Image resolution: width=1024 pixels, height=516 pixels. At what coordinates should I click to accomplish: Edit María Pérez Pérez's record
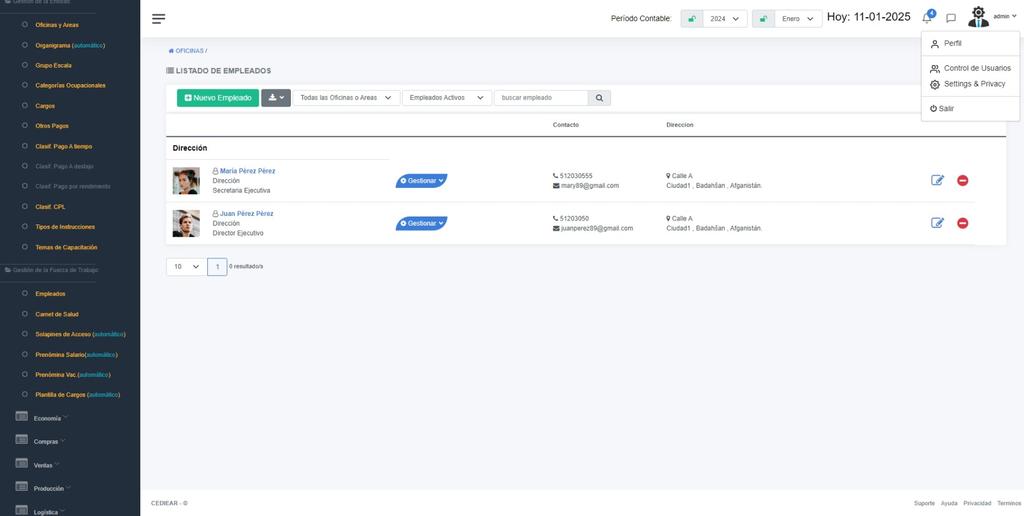point(937,180)
